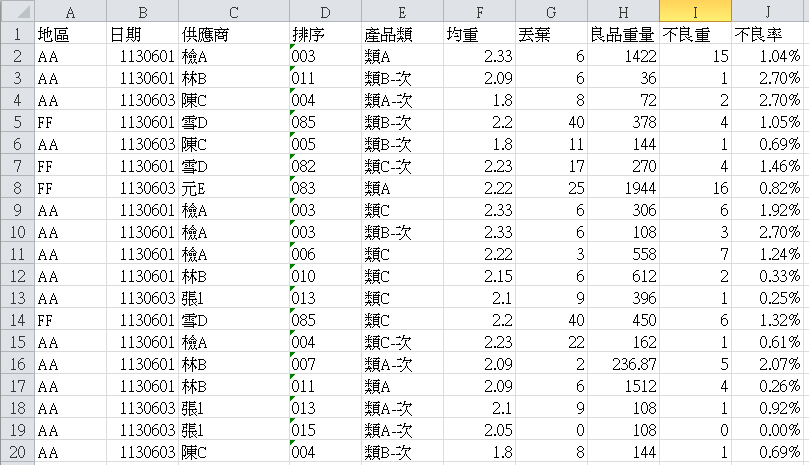Select column G header

click(552, 11)
